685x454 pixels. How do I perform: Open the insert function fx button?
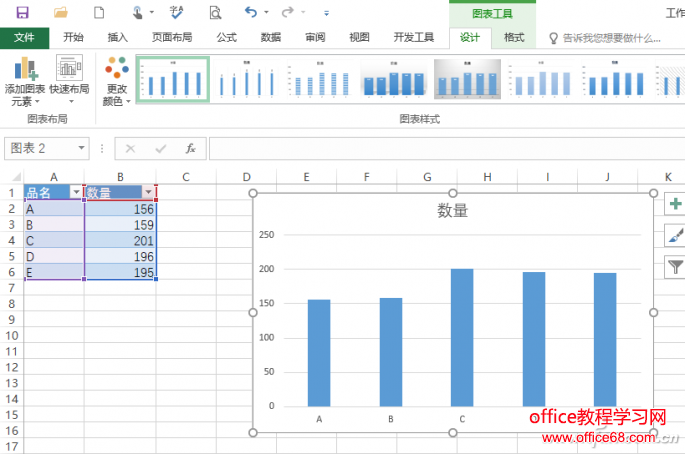[x=190, y=149]
